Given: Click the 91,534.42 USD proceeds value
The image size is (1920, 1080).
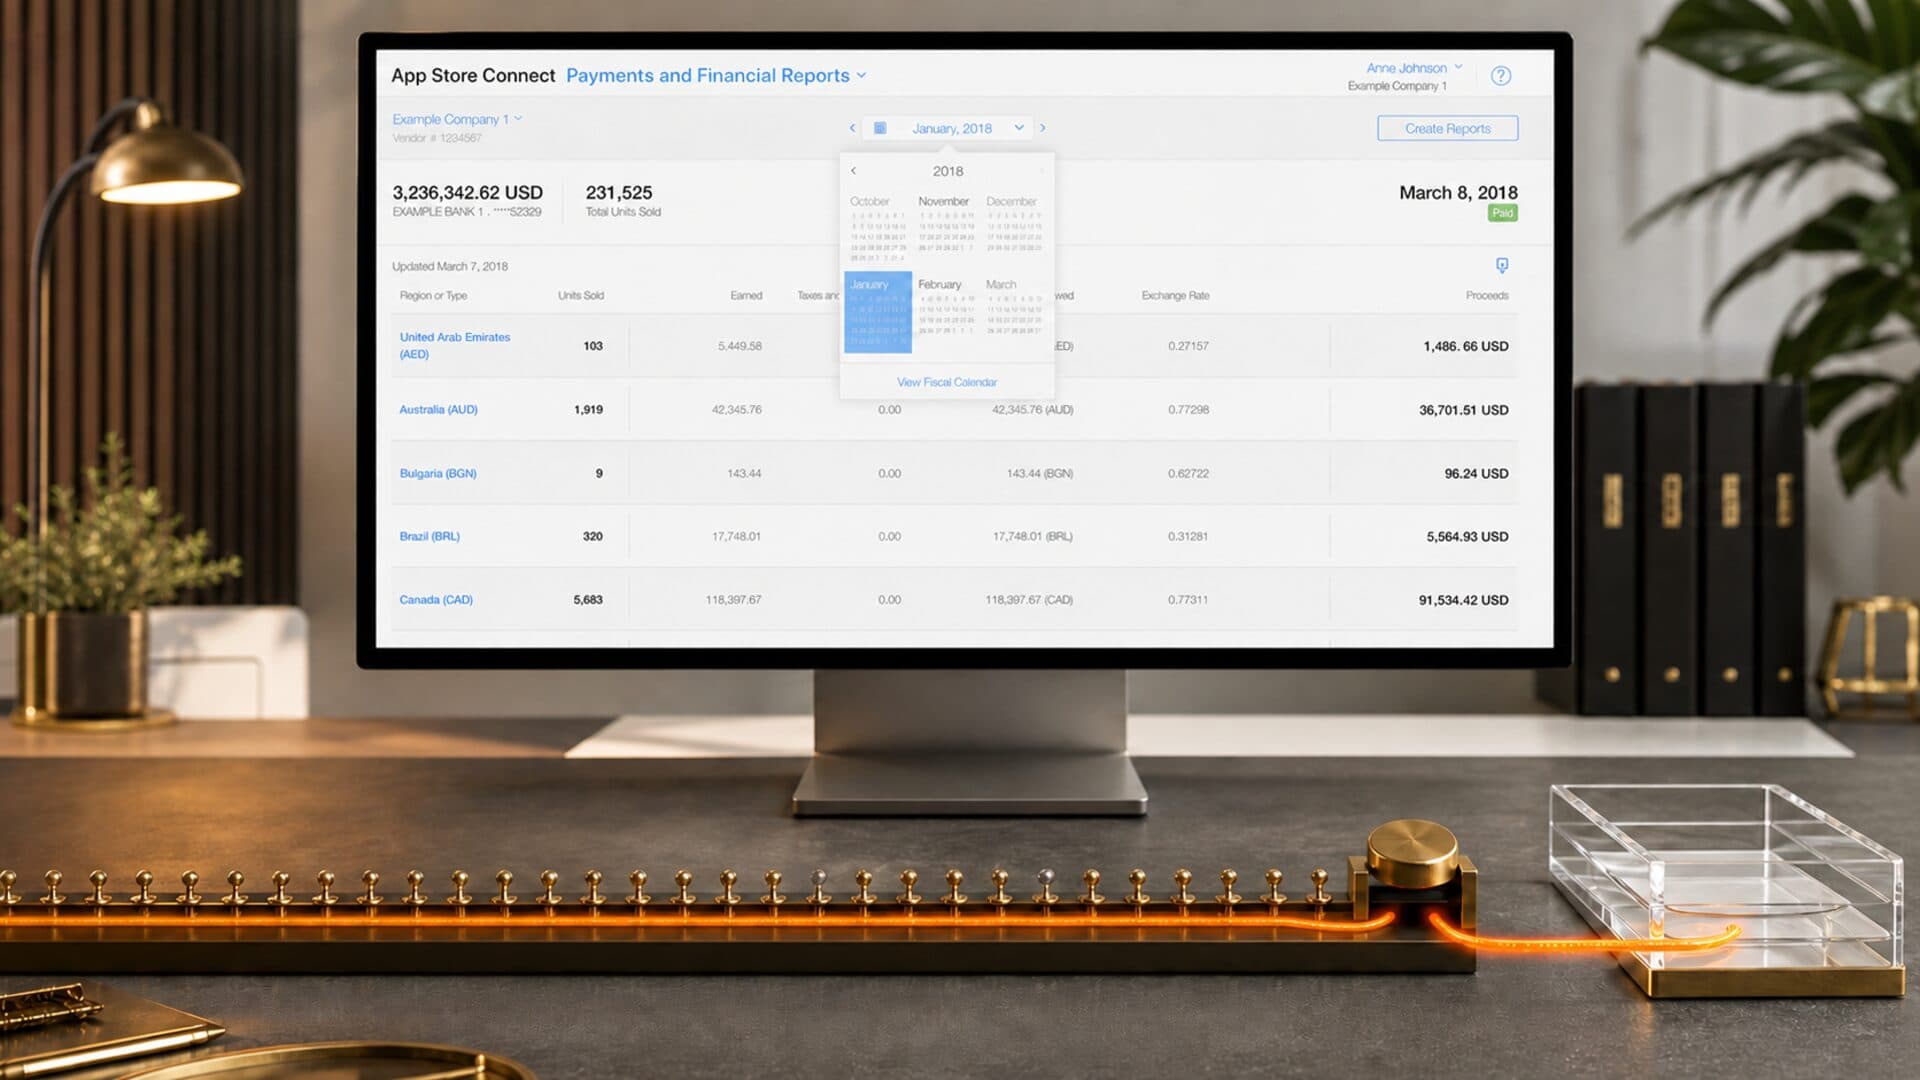Looking at the screenshot, I should pyautogui.click(x=1463, y=600).
